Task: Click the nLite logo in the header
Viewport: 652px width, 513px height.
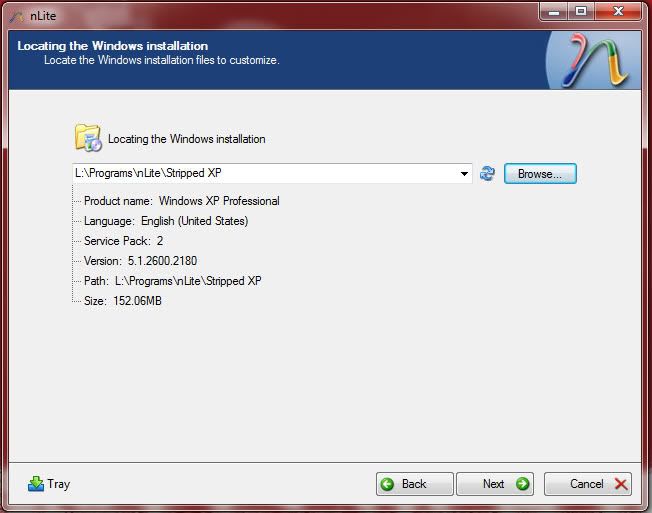Action: [594, 60]
